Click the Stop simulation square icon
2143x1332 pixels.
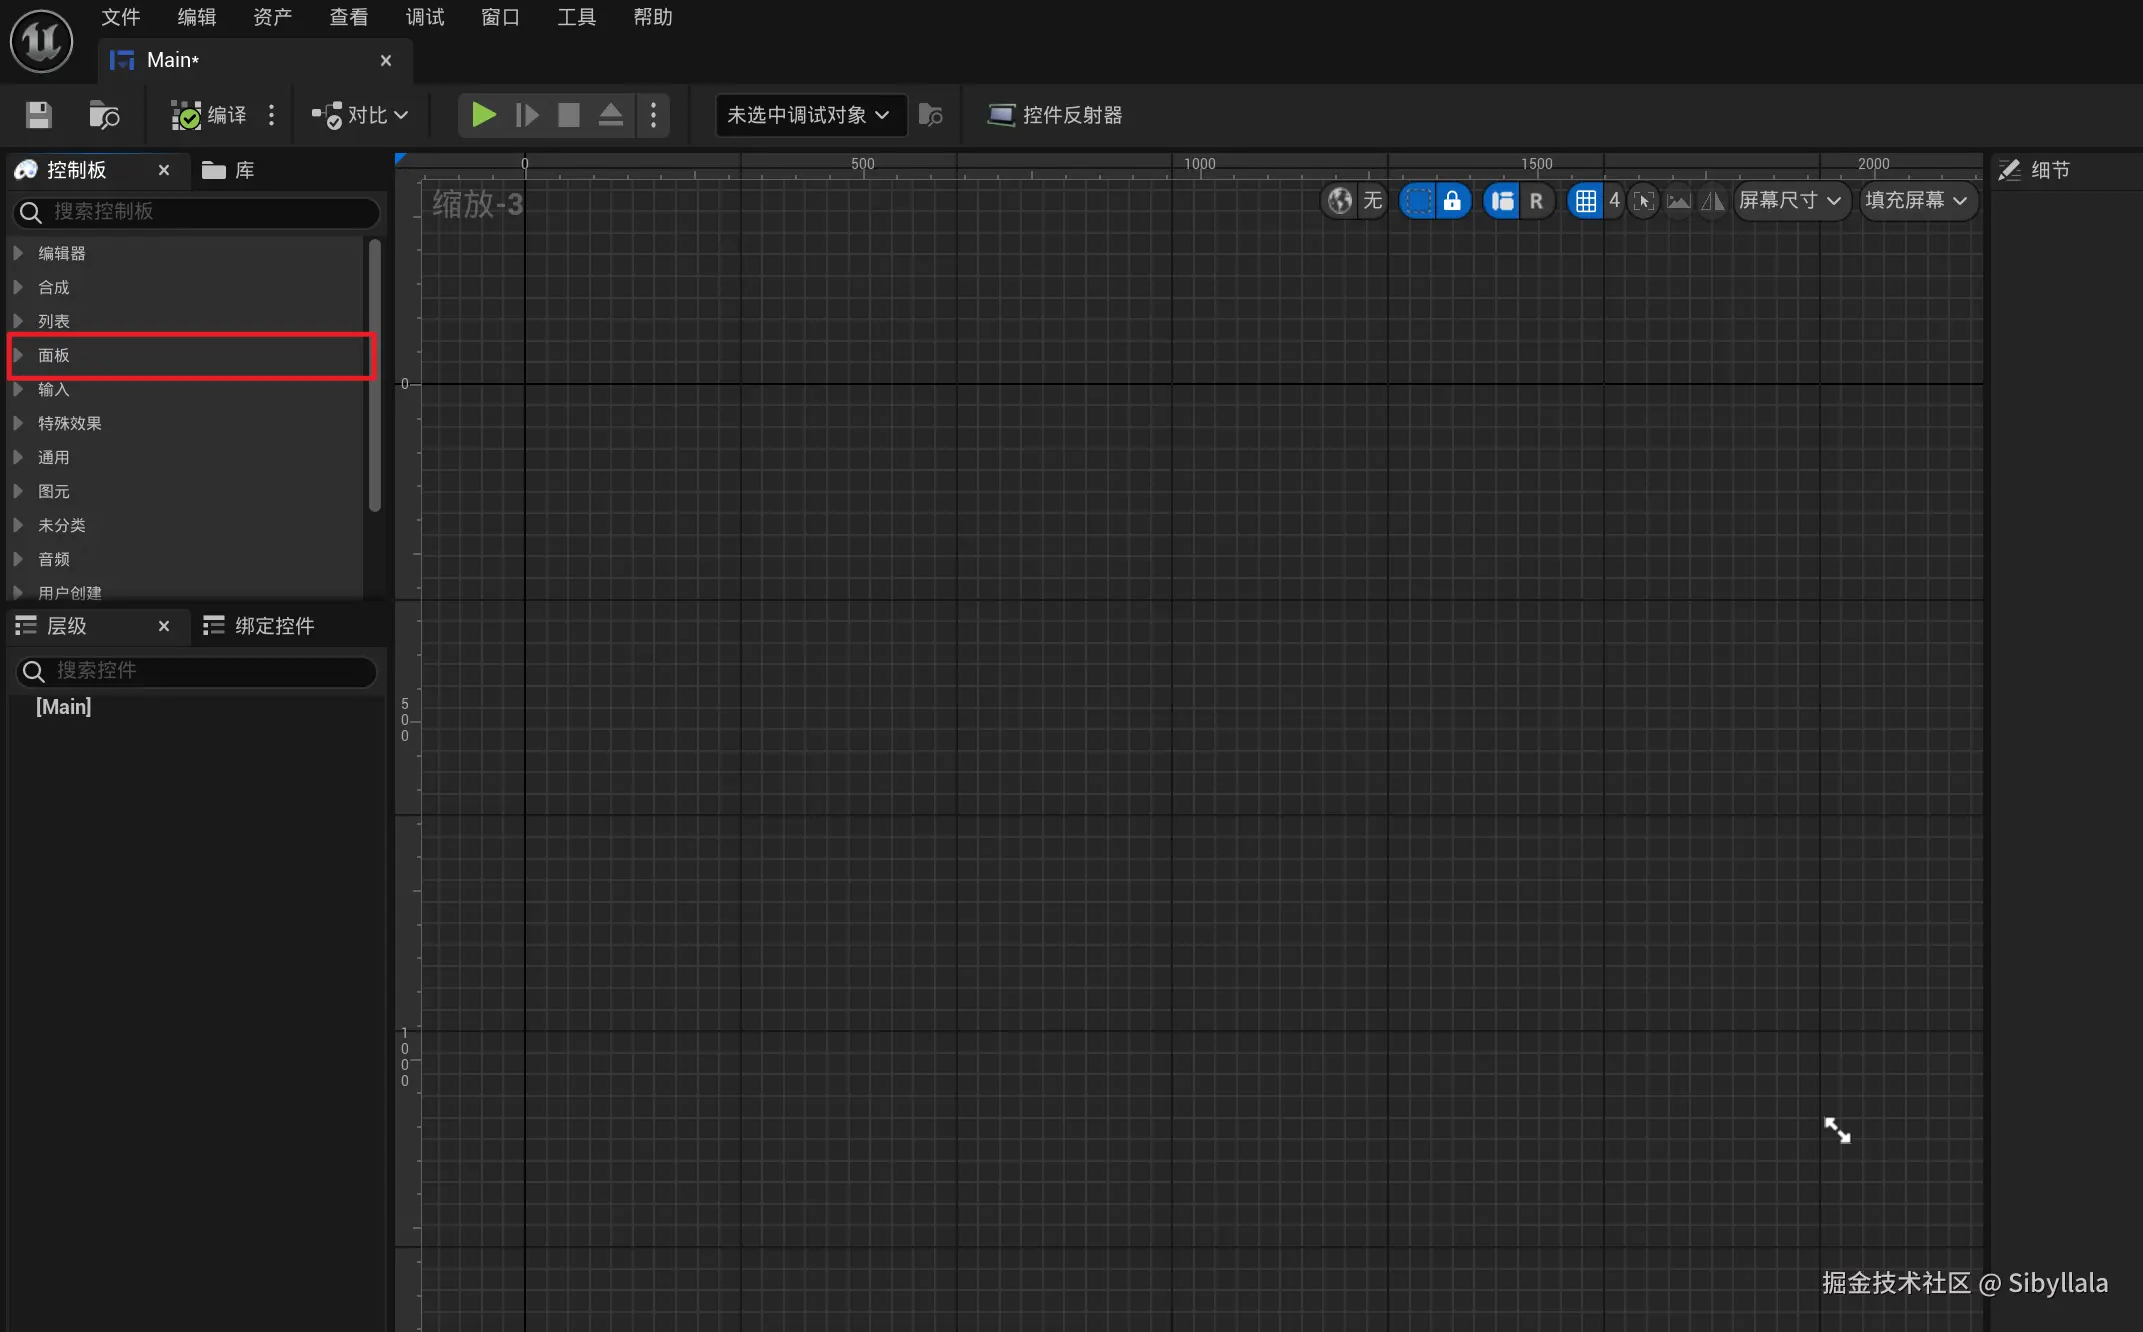pos(568,115)
